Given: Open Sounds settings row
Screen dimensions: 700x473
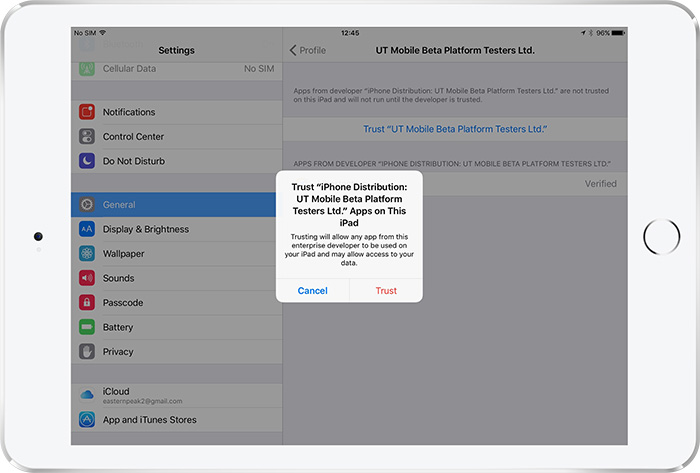Looking at the screenshot, I should [x=176, y=278].
